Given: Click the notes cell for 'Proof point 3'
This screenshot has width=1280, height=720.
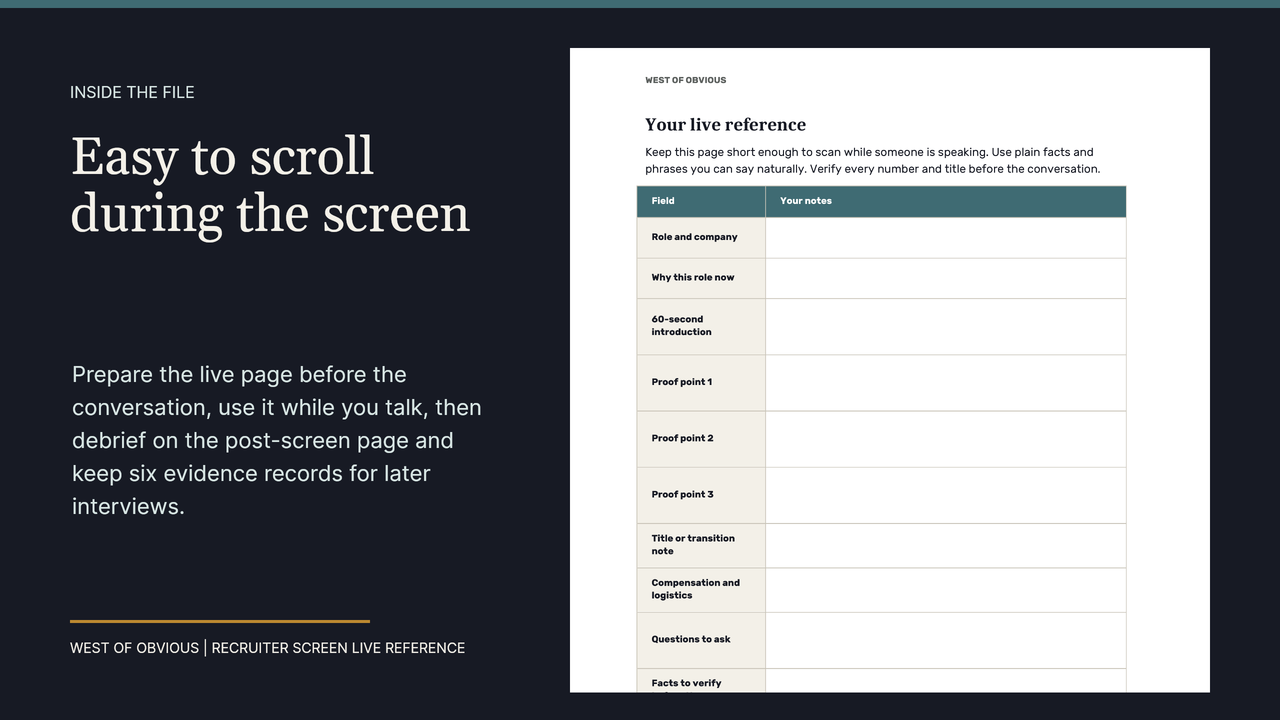Looking at the screenshot, I should coord(946,495).
